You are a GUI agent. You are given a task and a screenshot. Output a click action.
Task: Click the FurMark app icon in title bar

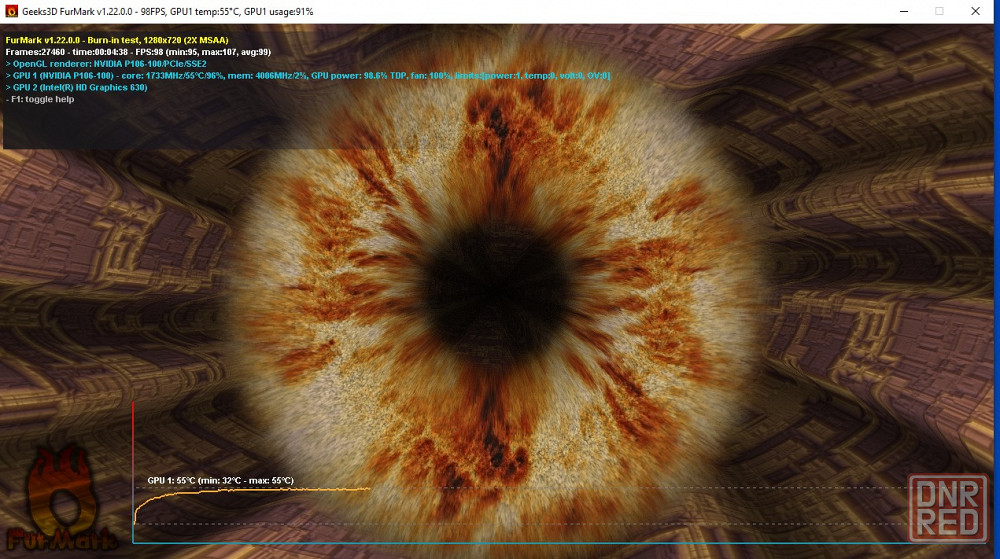tap(11, 11)
